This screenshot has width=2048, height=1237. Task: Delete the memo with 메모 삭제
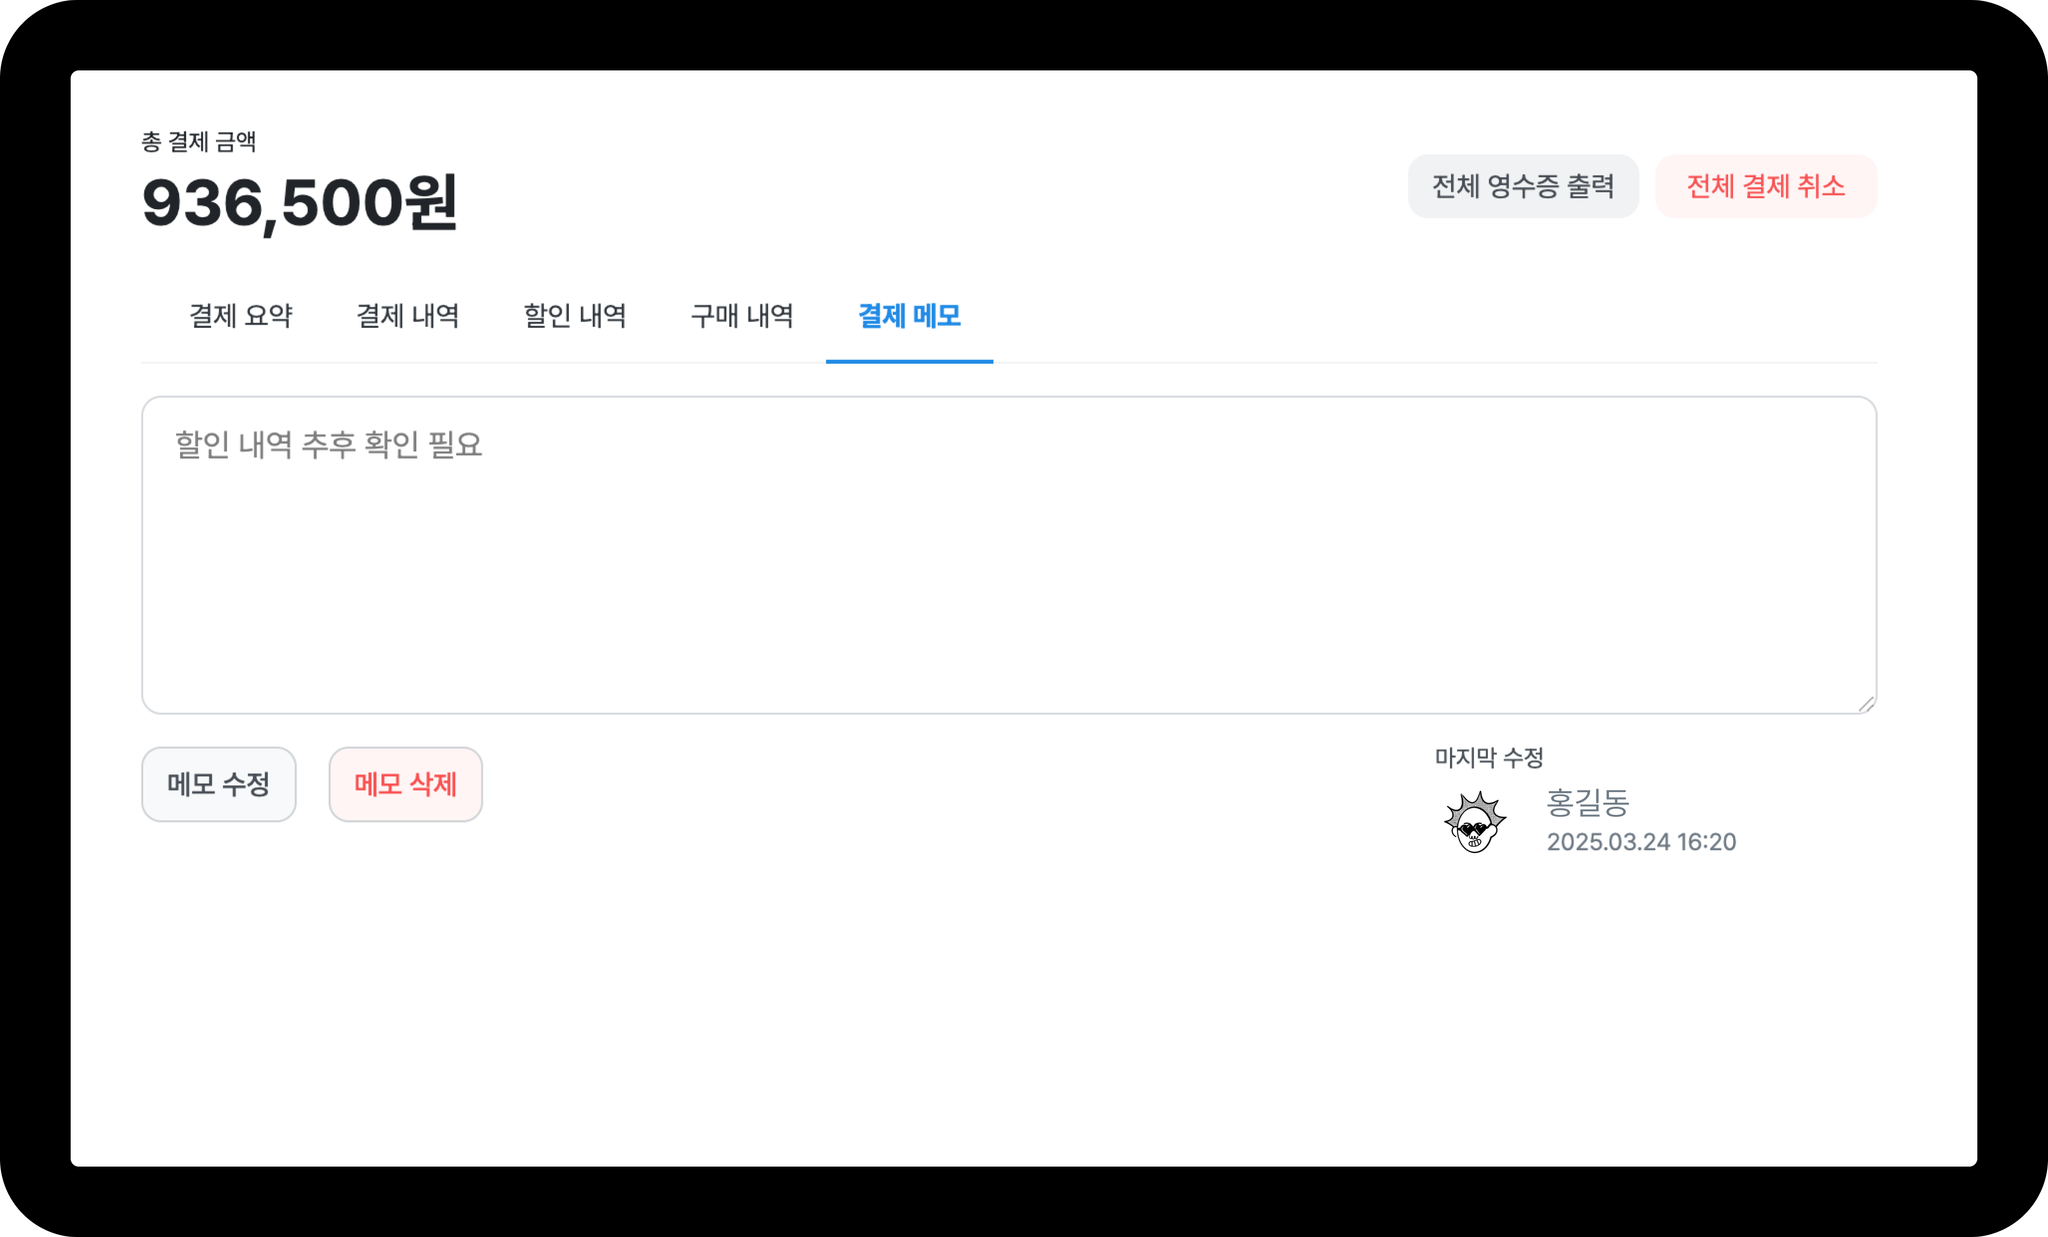pos(406,784)
